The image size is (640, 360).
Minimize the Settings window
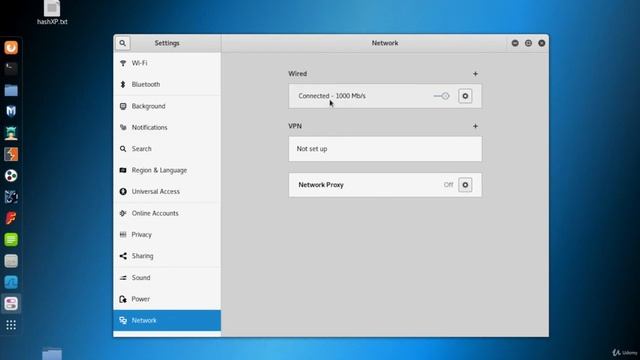tap(515, 43)
